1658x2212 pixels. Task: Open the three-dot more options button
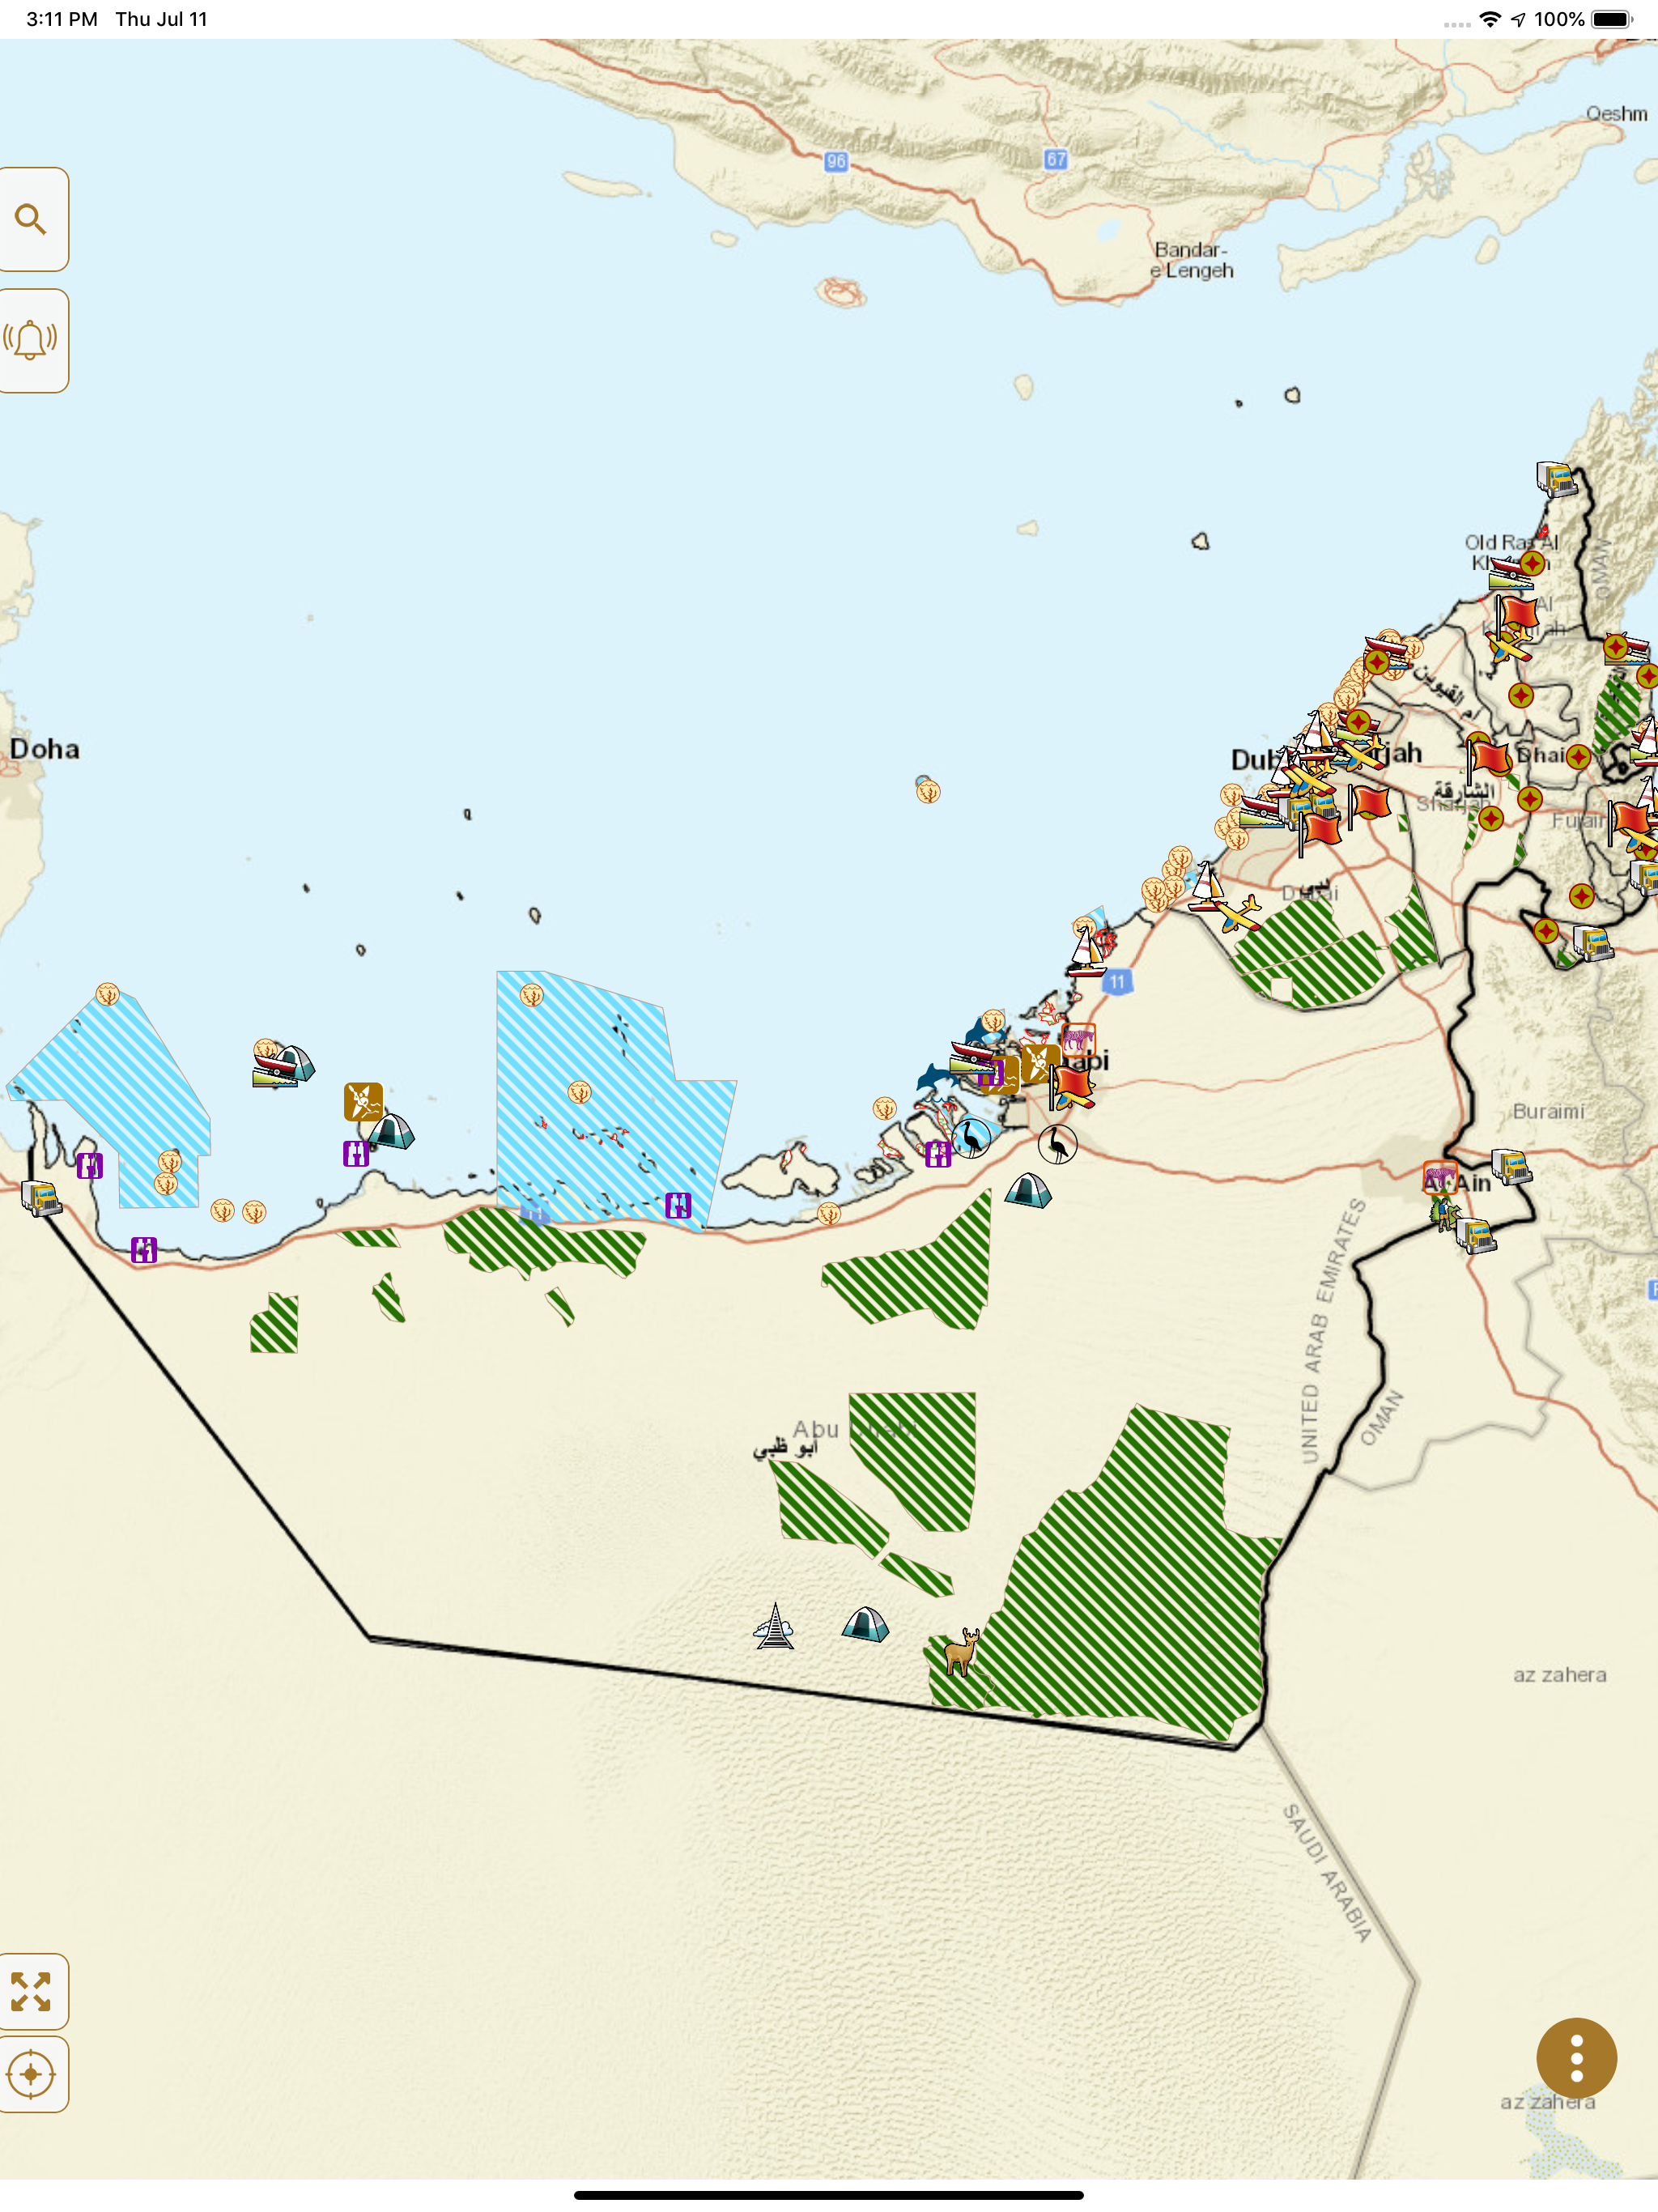tap(1576, 2058)
